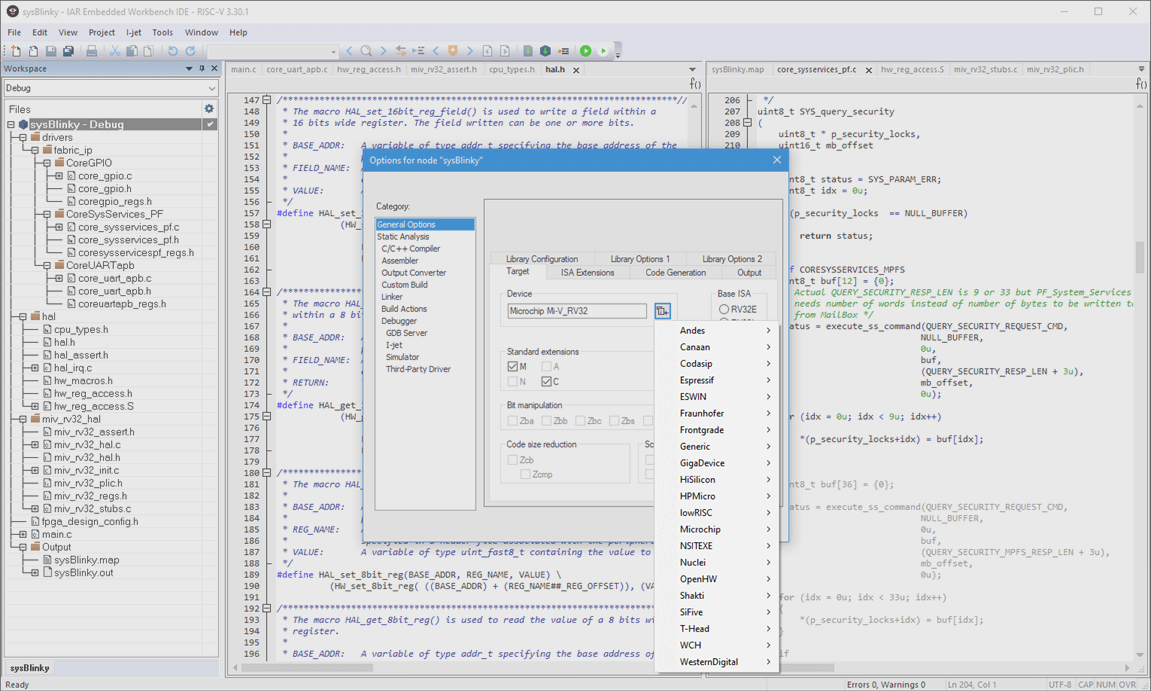Viewport: 1151px width, 691px height.
Task: Click the Device name input field
Action: click(x=577, y=311)
